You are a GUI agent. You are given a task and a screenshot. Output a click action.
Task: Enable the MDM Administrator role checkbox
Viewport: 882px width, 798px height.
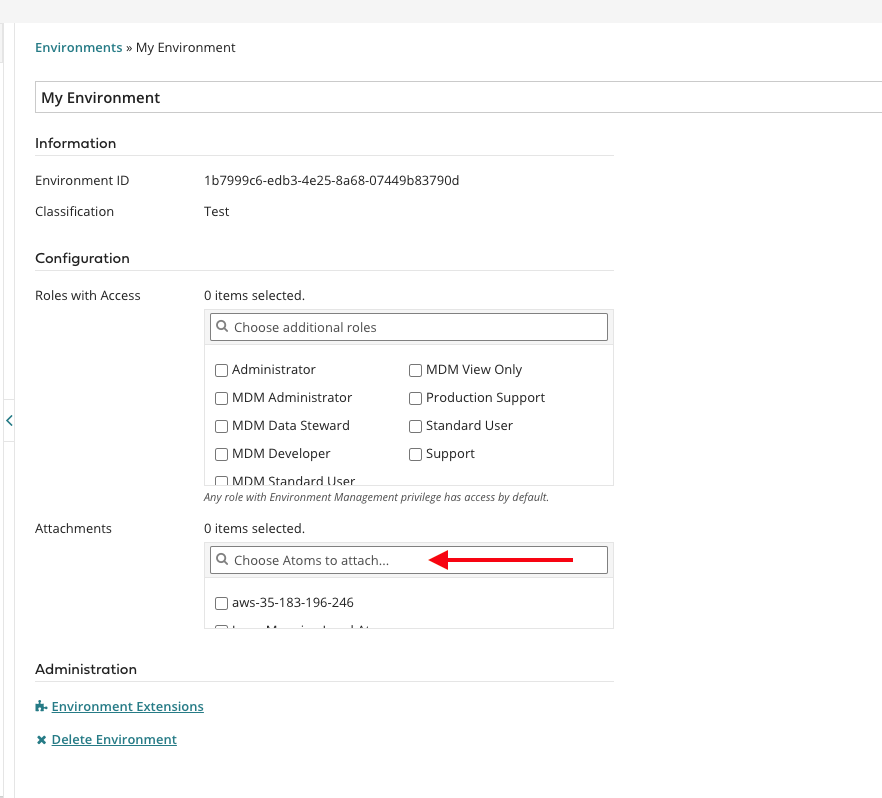(x=222, y=398)
